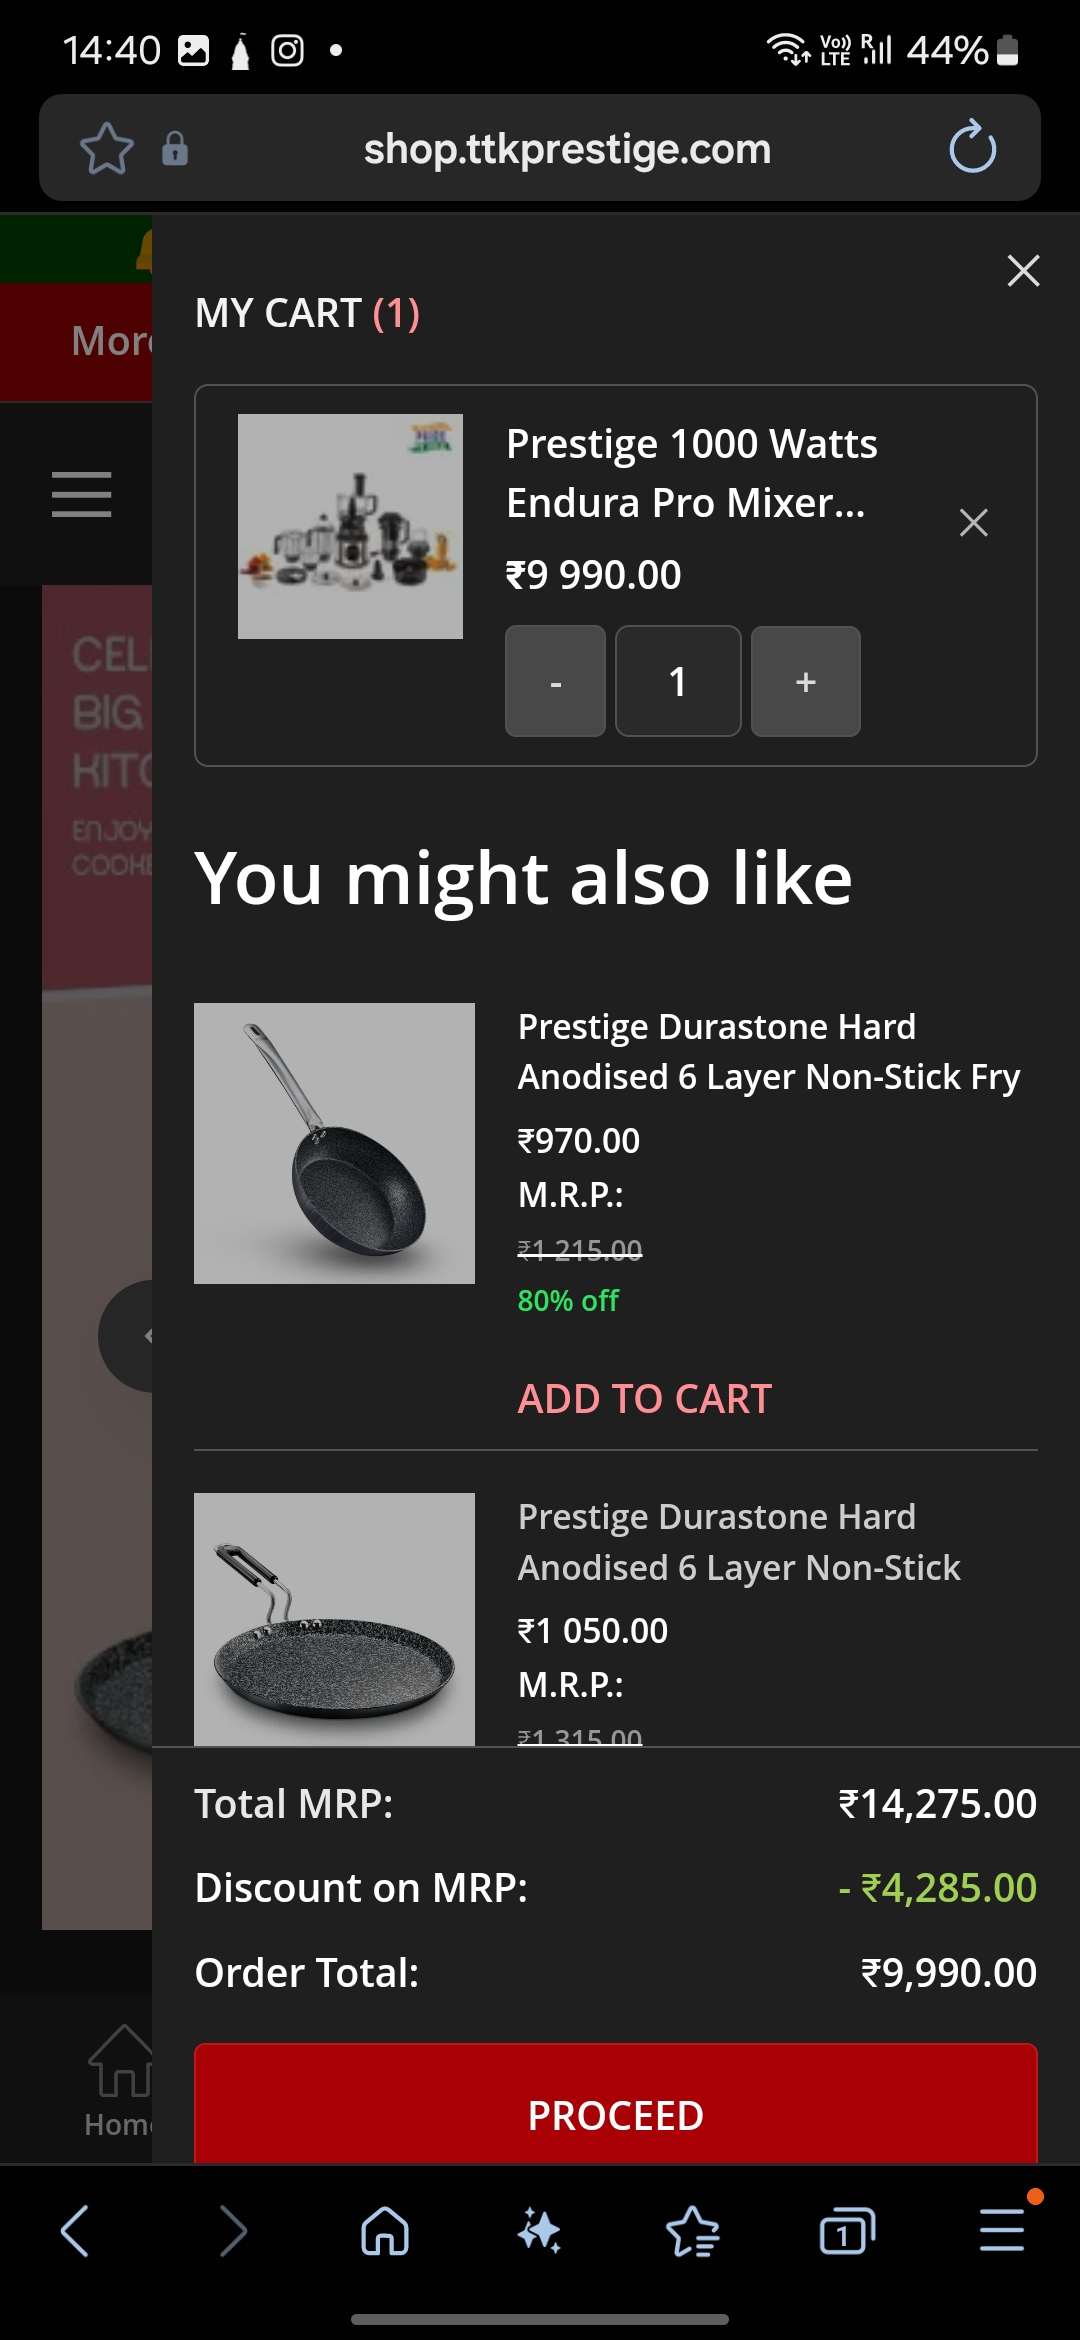Open the Endura Pro Mixer product thumbnail
Viewport: 1080px width, 2340px height.
[x=350, y=526]
